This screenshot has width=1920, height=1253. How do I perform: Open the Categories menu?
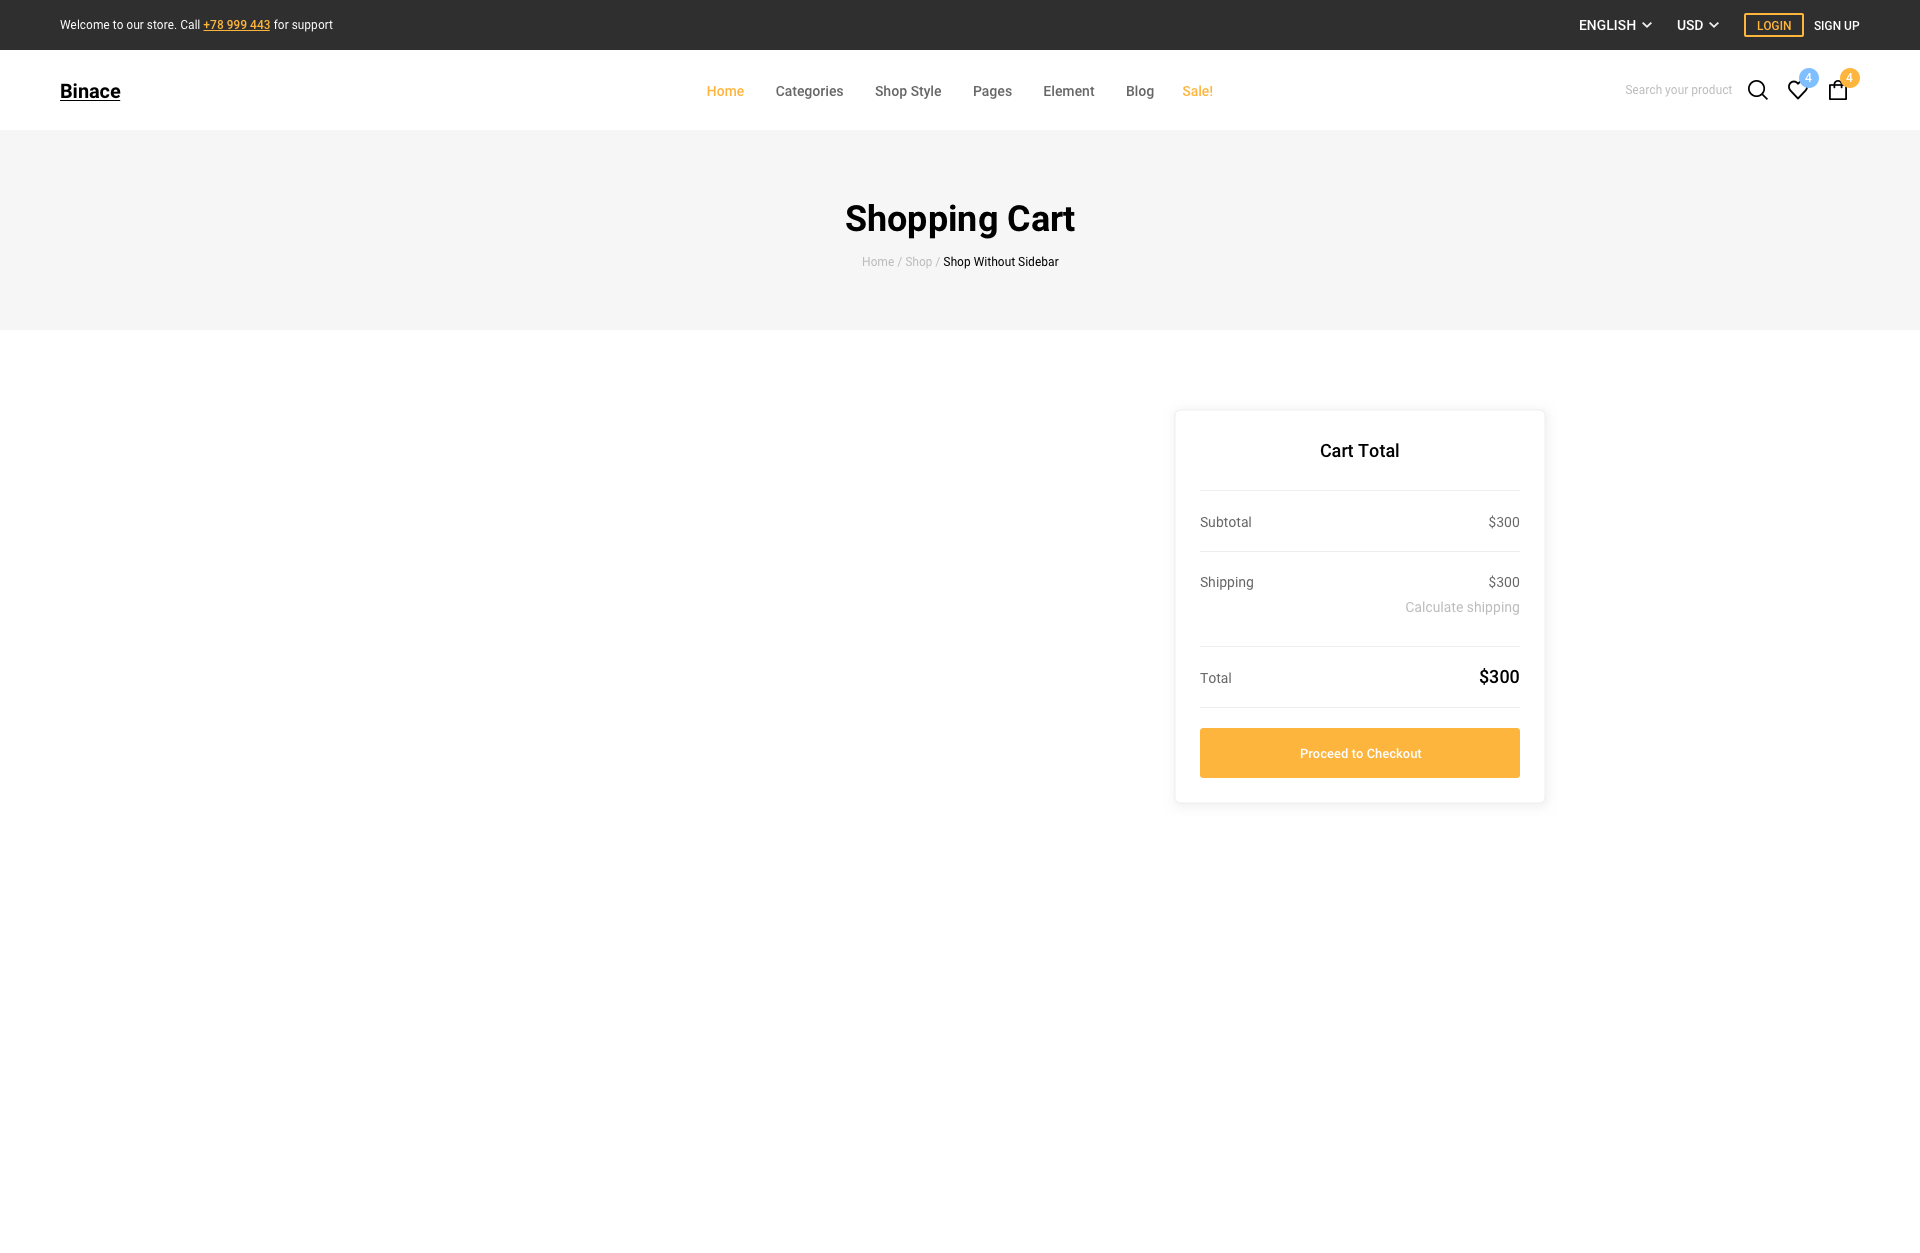809,91
